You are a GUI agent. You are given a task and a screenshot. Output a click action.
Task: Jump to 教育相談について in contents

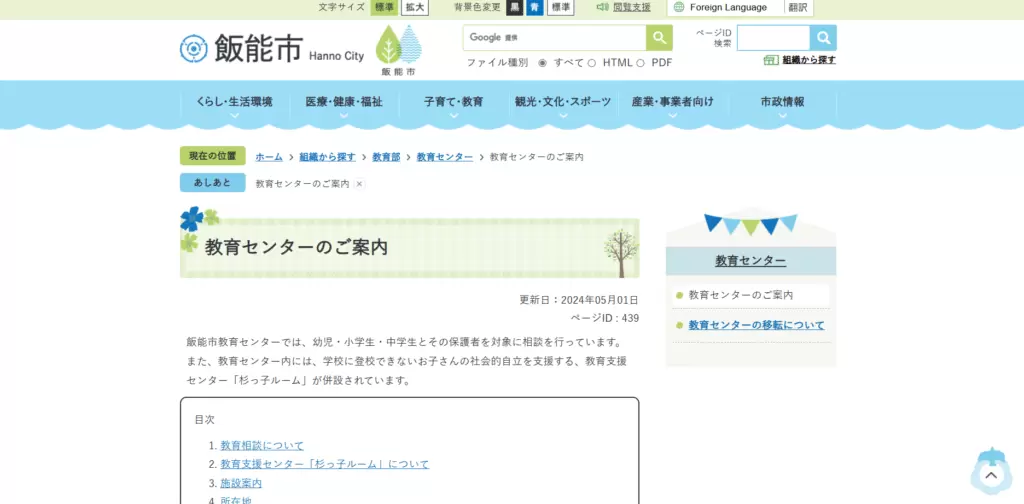click(262, 445)
